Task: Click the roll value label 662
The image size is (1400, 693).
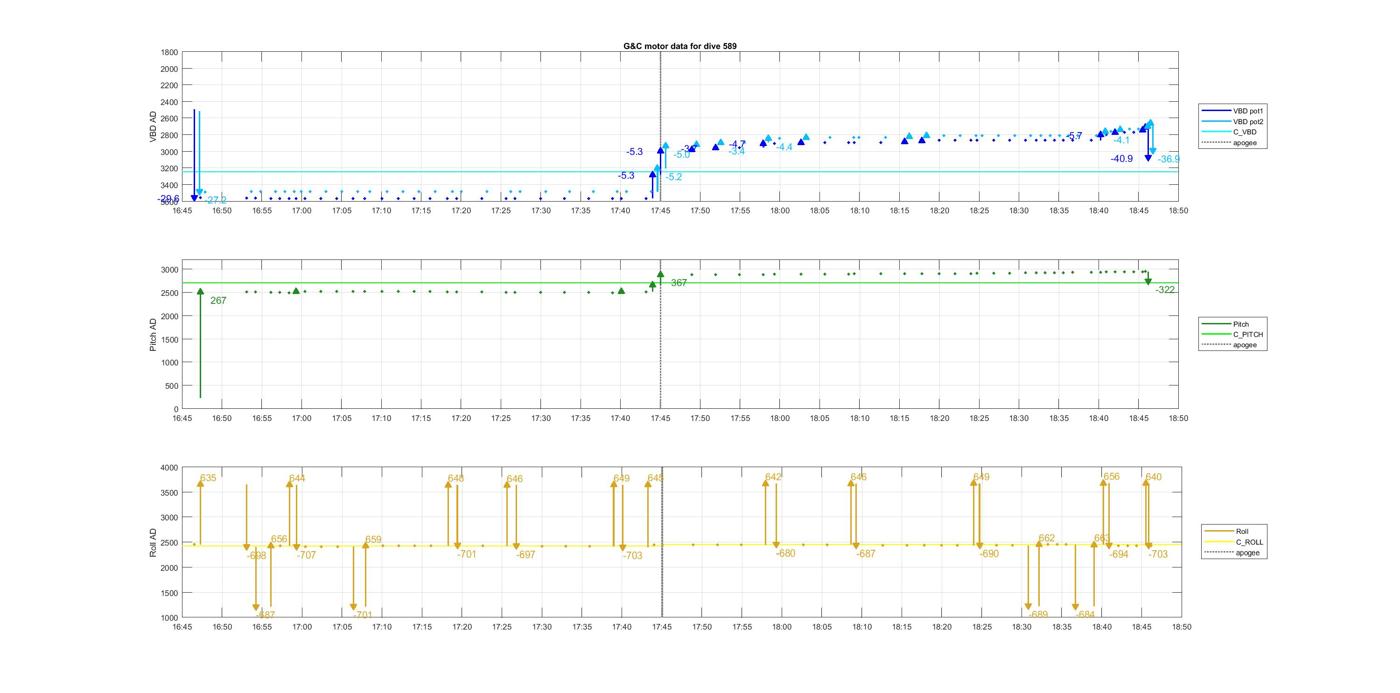Action: (x=1047, y=538)
